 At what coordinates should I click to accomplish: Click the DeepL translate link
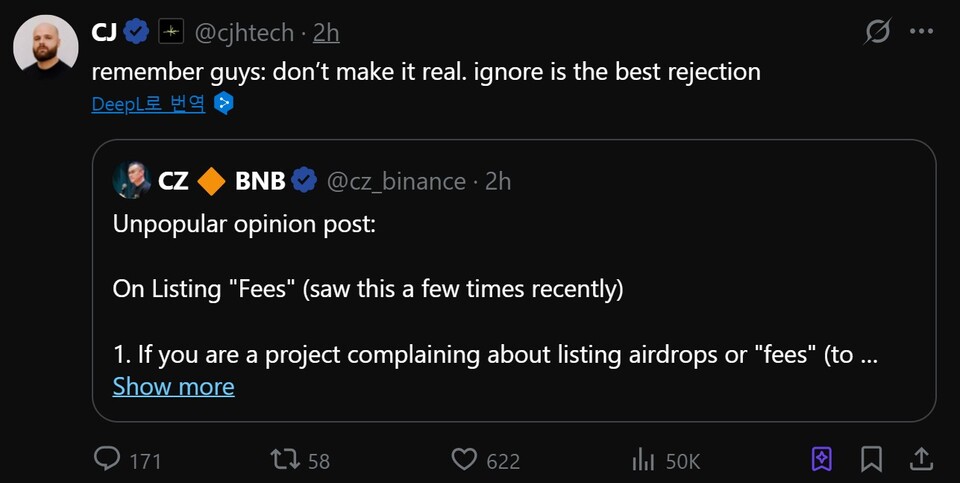[x=148, y=103]
